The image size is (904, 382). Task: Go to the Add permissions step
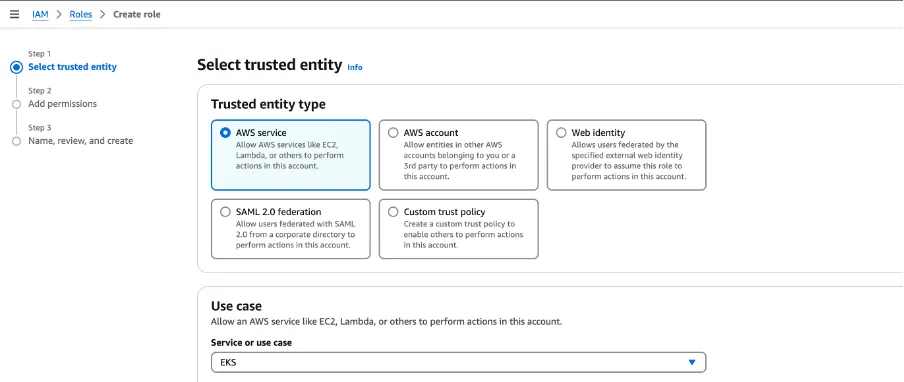62,104
